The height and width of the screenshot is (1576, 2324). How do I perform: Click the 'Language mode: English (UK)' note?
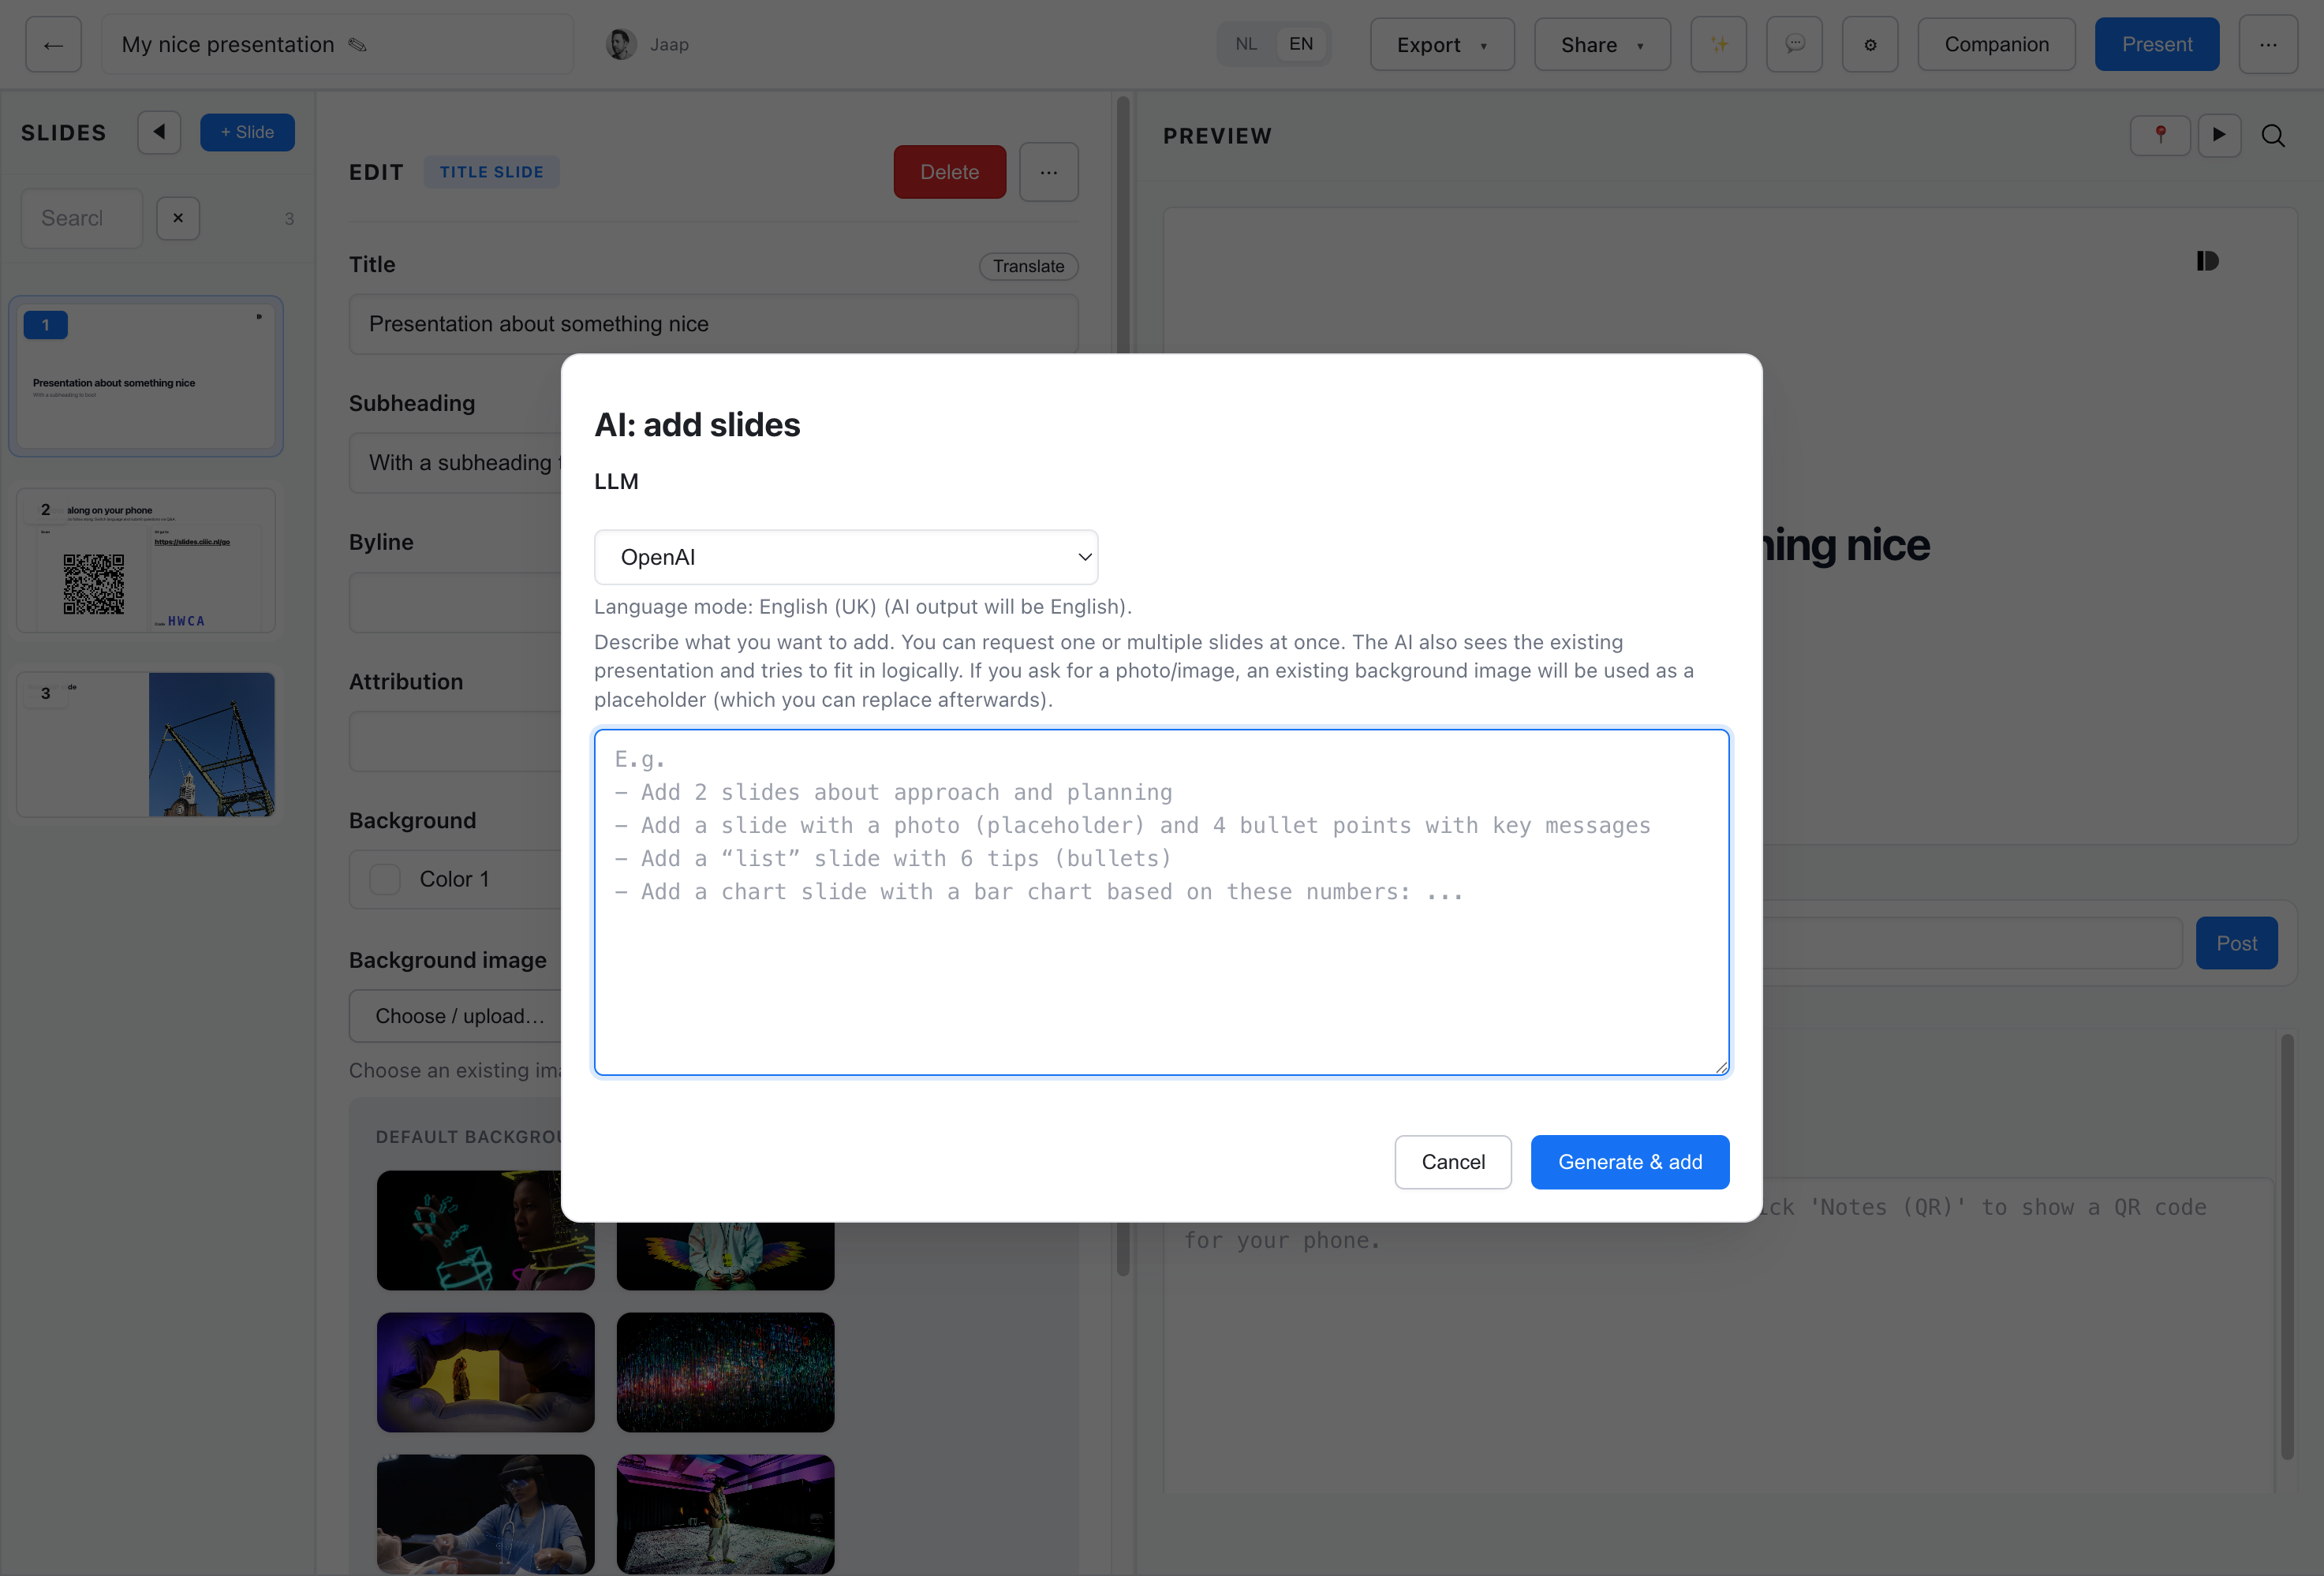click(x=862, y=607)
